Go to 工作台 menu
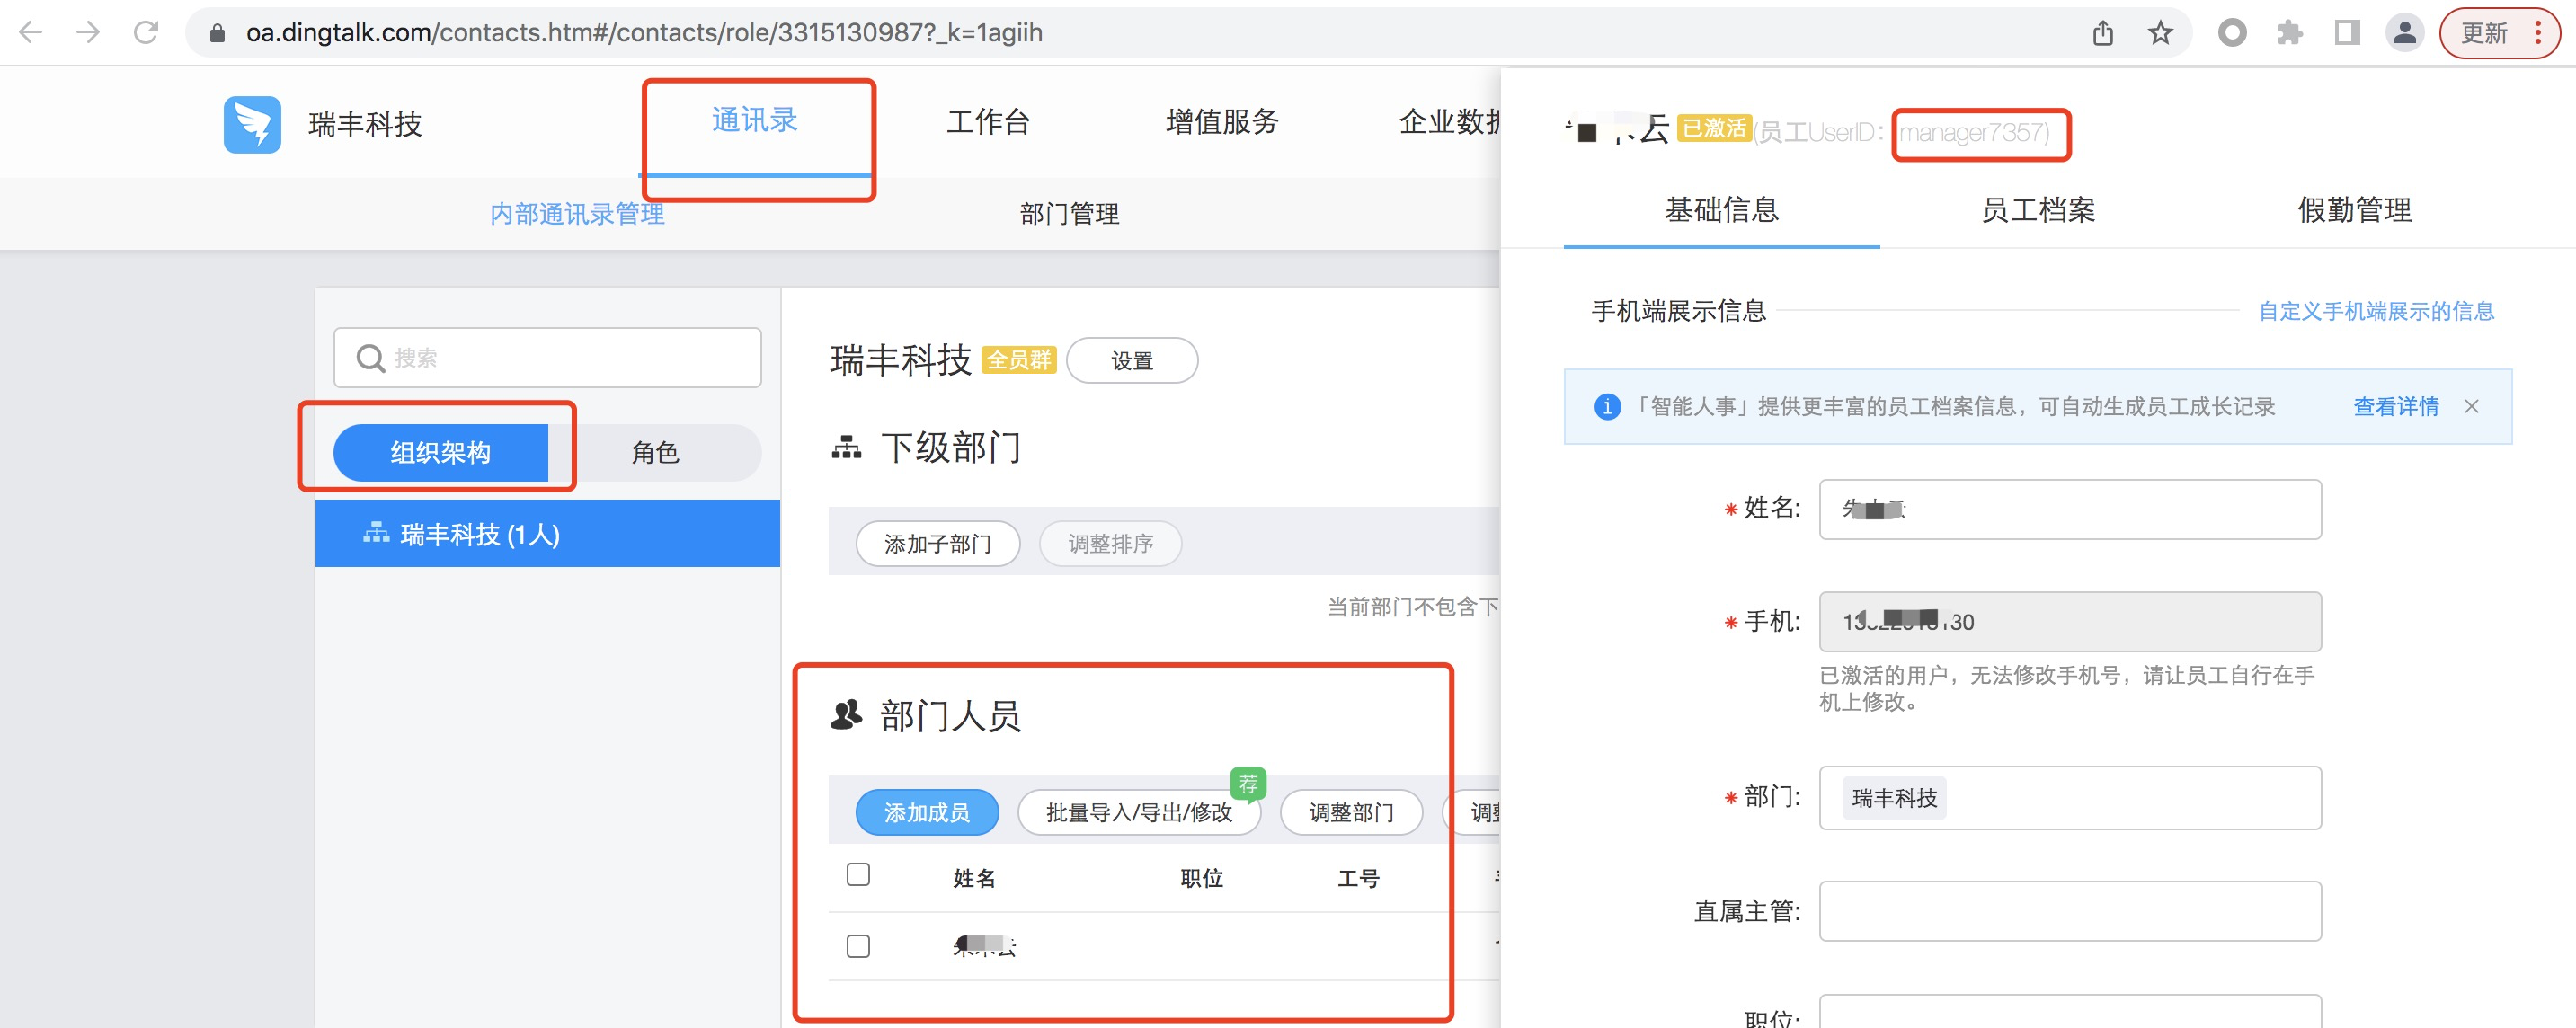2576x1028 pixels. tap(988, 122)
